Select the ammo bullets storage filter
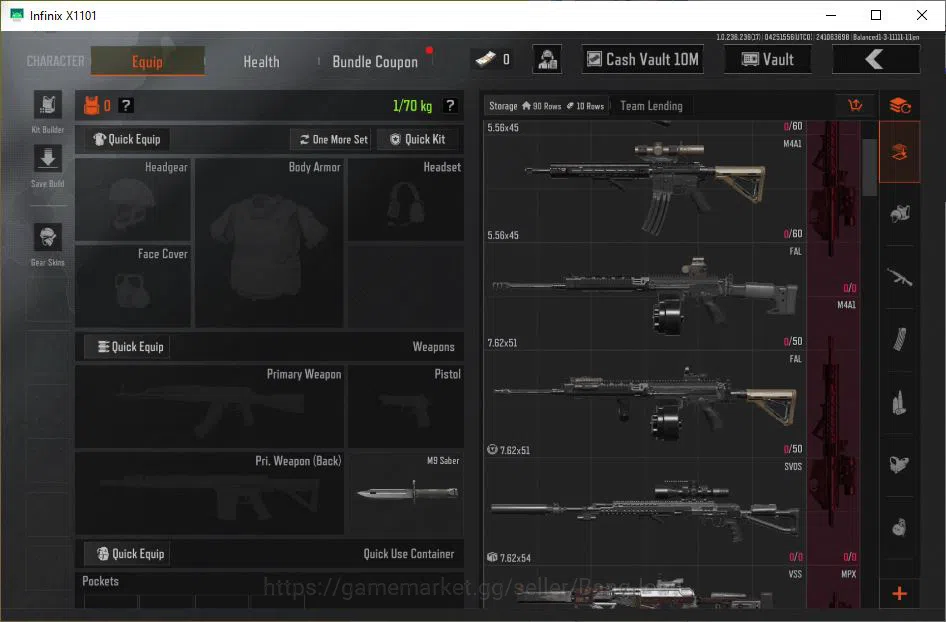946x622 pixels. [x=900, y=402]
